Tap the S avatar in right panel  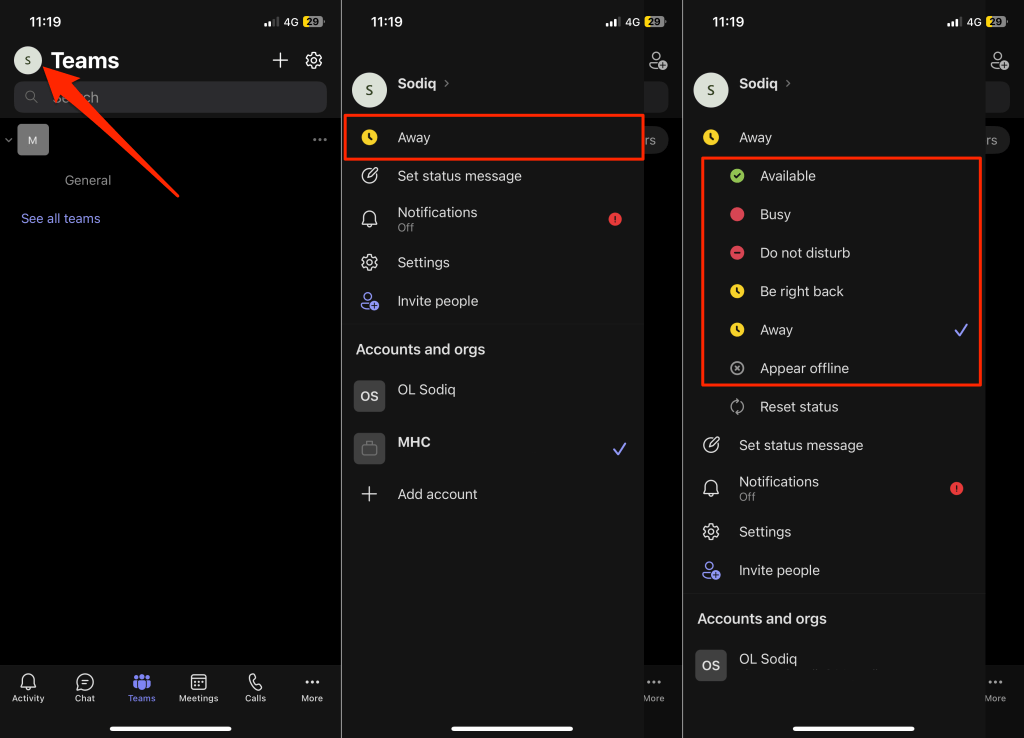tap(711, 90)
